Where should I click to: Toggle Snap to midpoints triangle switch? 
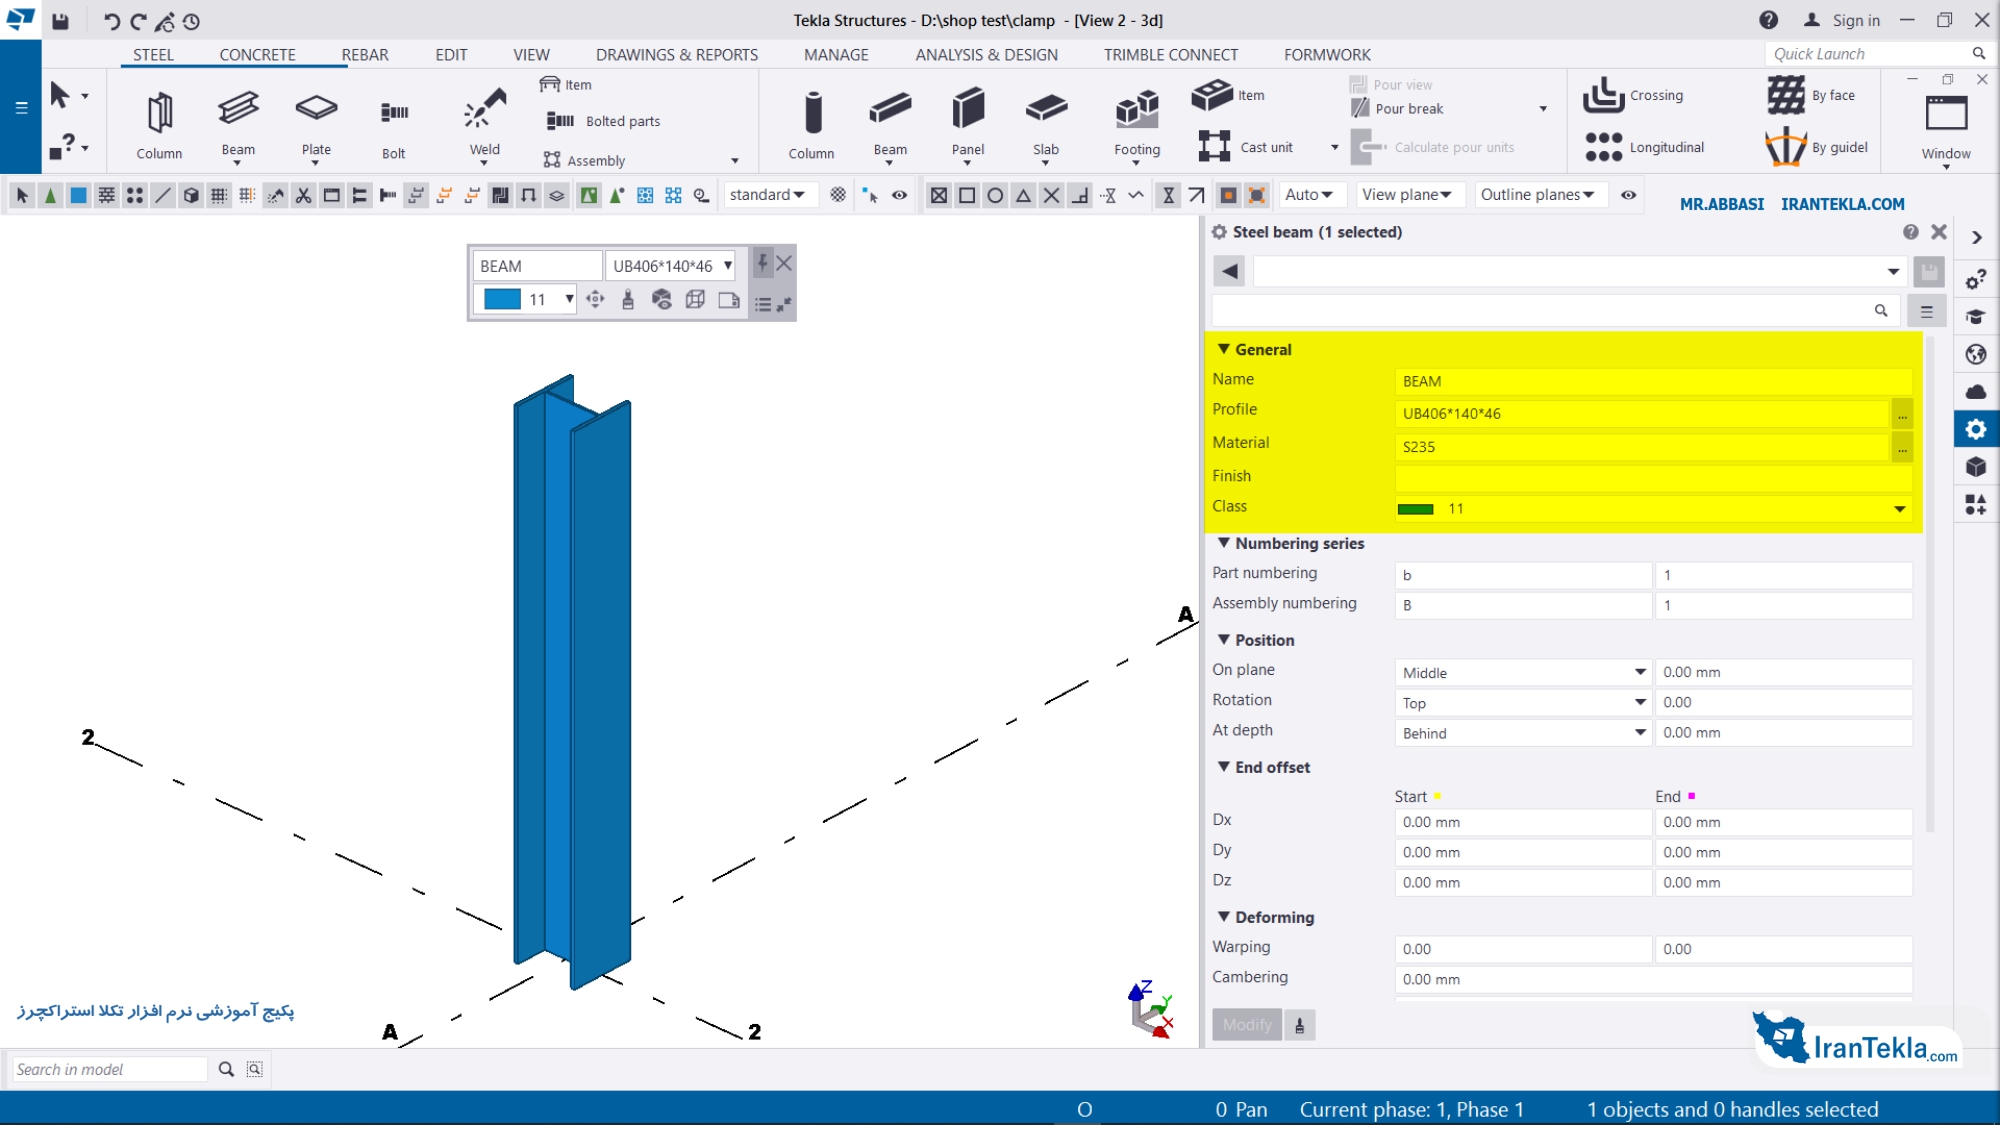[x=1023, y=195]
